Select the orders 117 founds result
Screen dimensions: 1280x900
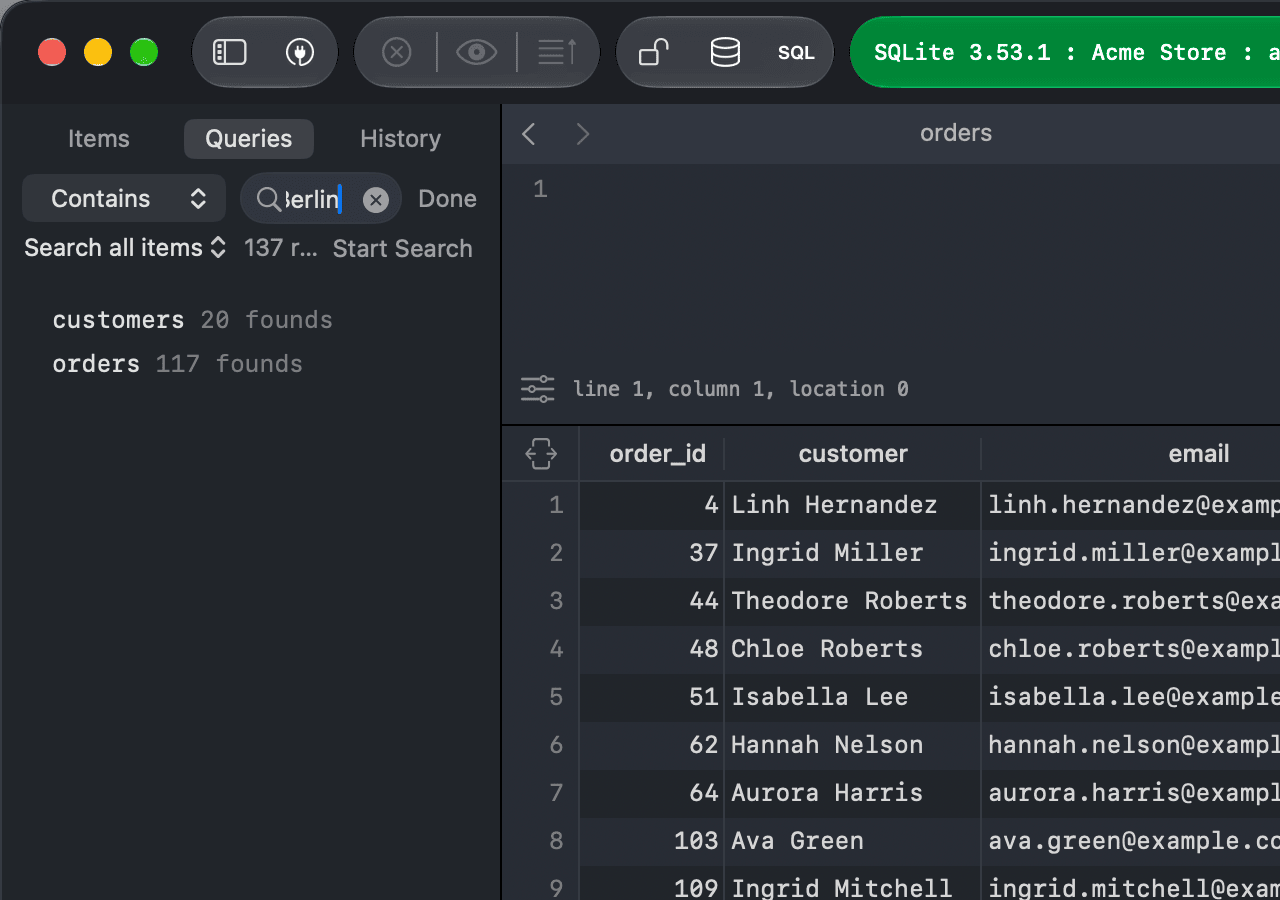(177, 364)
